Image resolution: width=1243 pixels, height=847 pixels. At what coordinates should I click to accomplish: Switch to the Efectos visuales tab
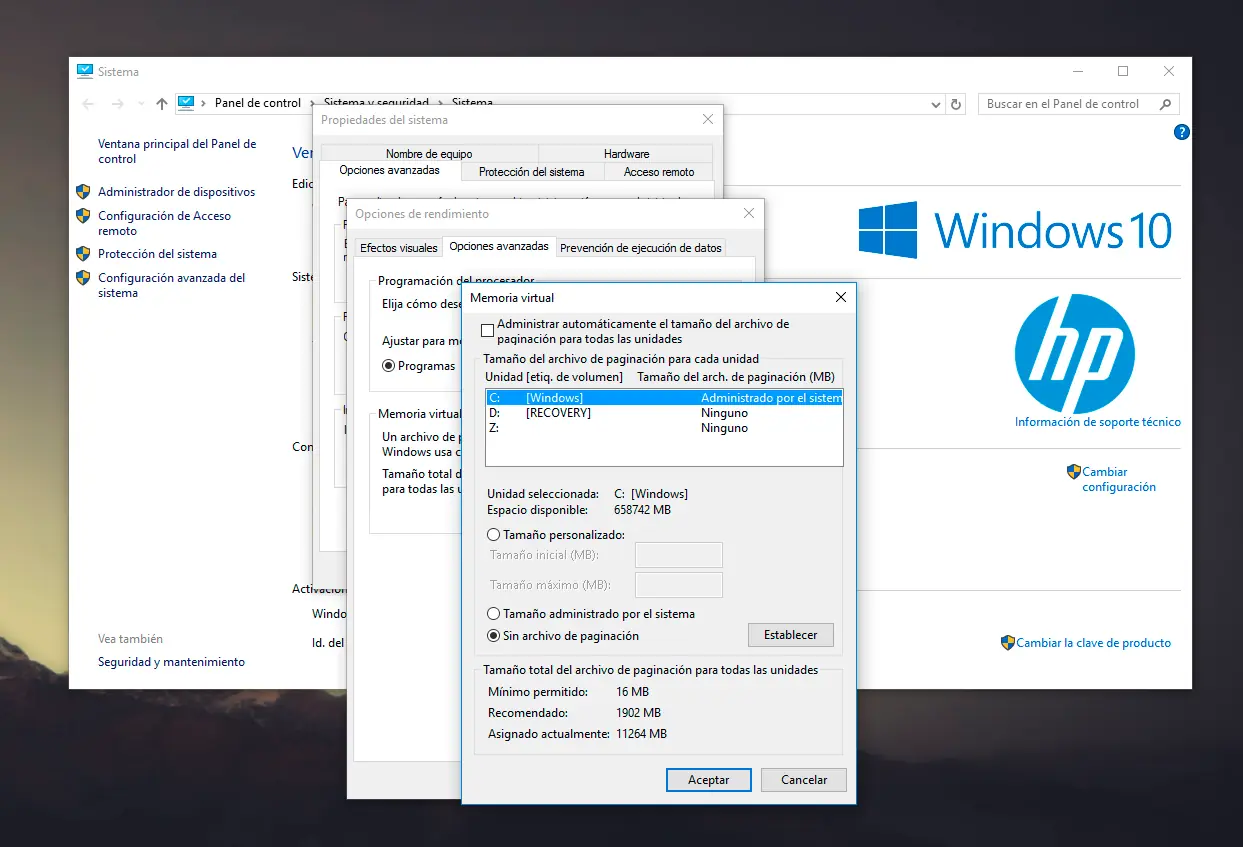click(x=397, y=246)
